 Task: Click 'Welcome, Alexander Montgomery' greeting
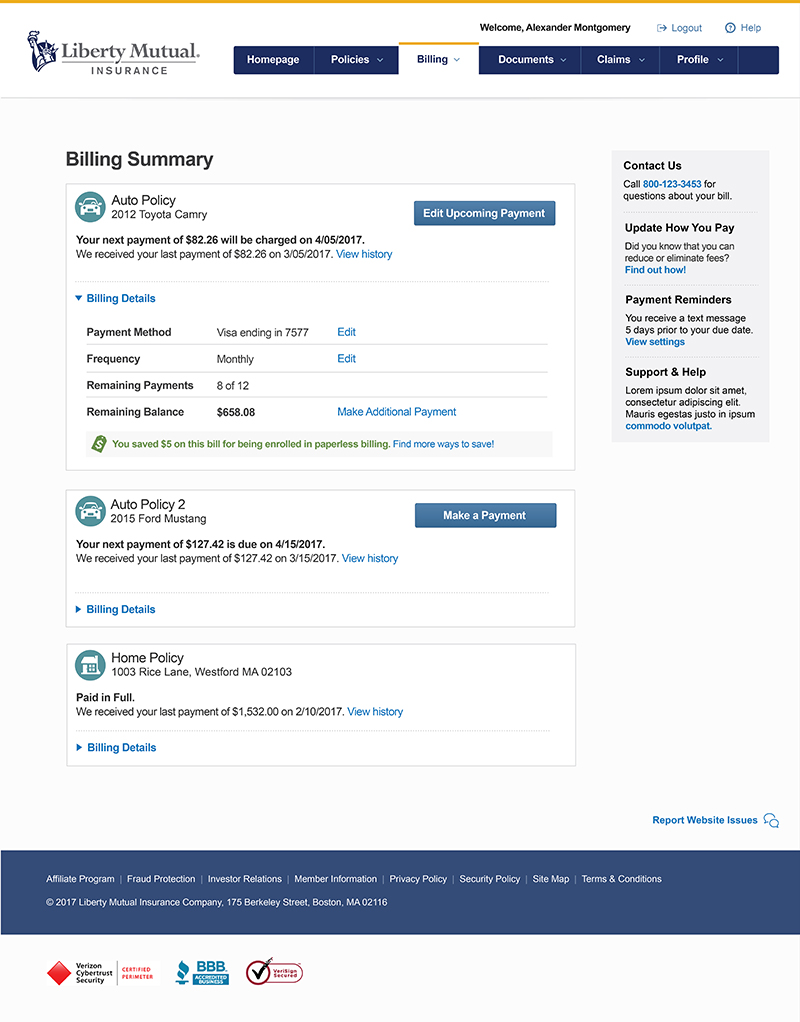point(555,27)
